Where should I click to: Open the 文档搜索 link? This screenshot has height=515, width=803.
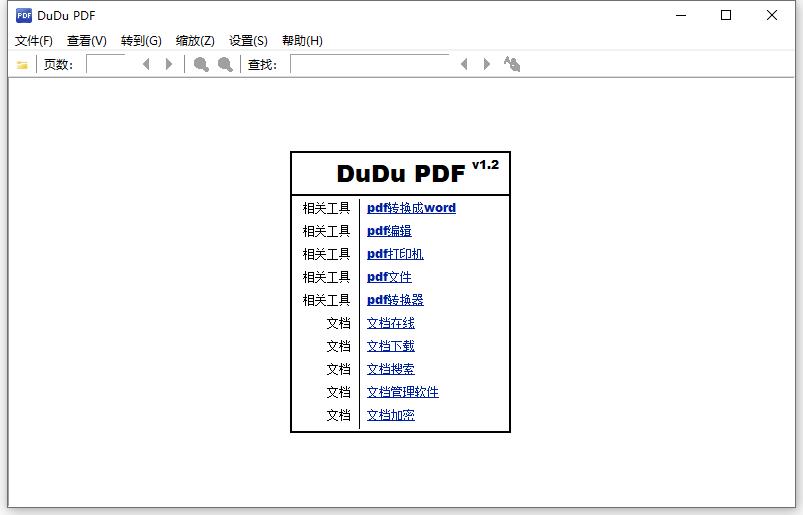coord(391,369)
